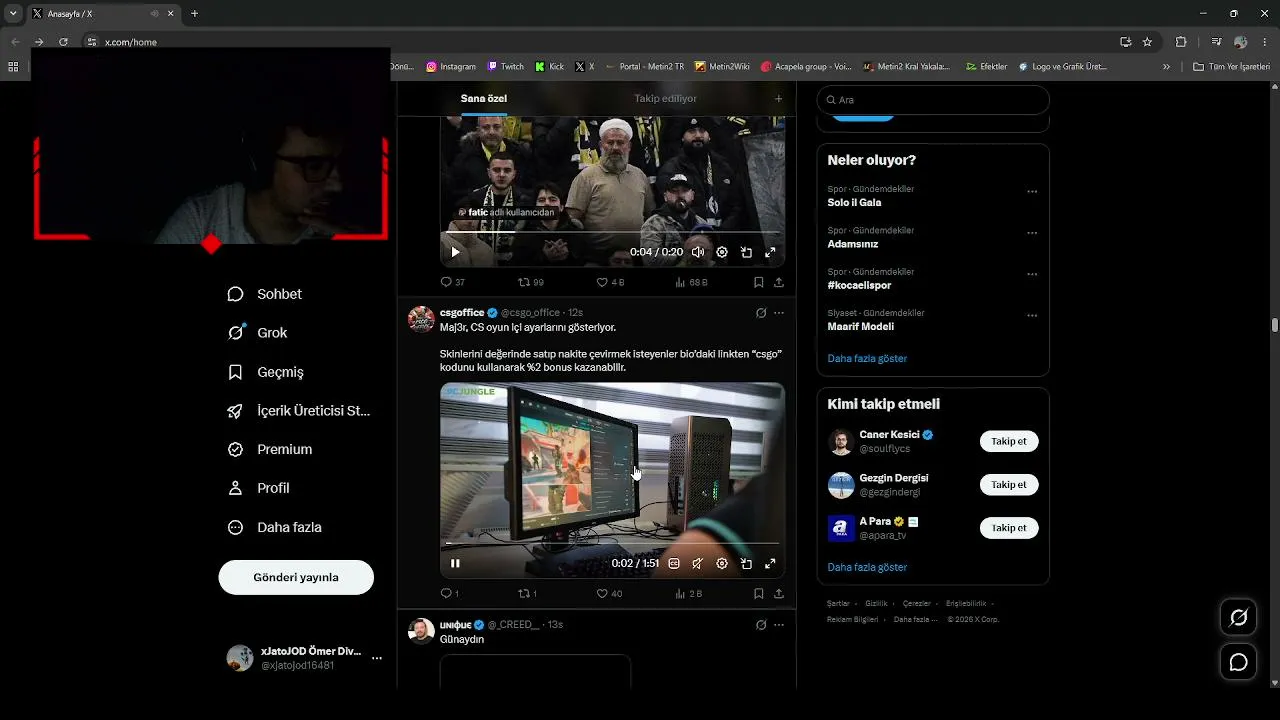Switch to the Sana özel tab
The image size is (1280, 720).
(484, 99)
